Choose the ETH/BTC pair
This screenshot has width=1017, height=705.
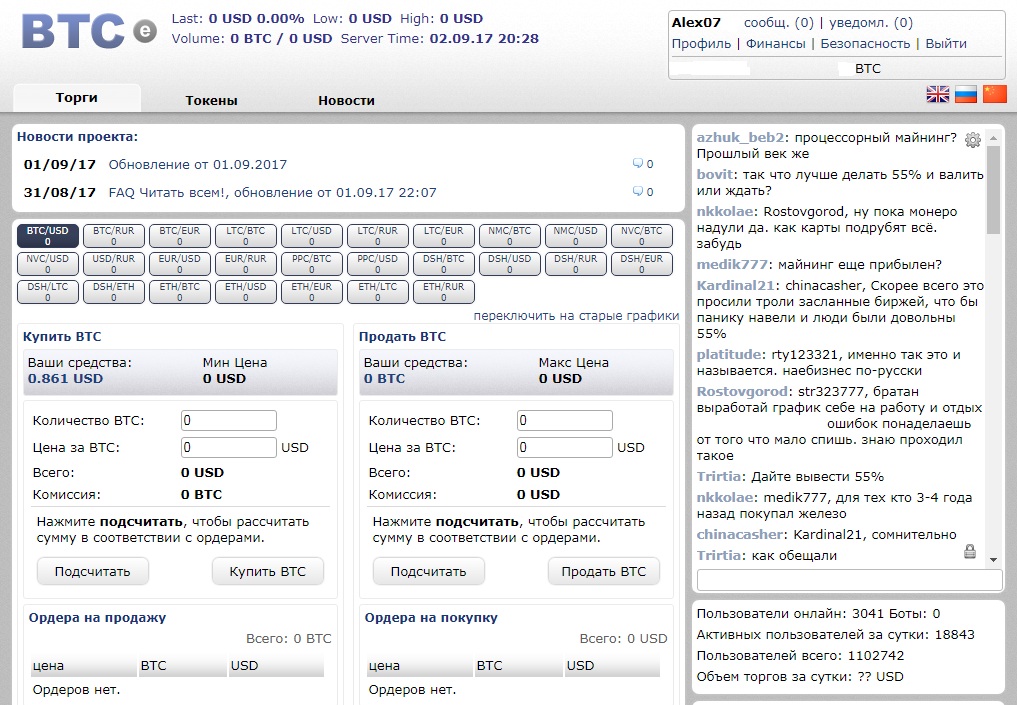180,292
